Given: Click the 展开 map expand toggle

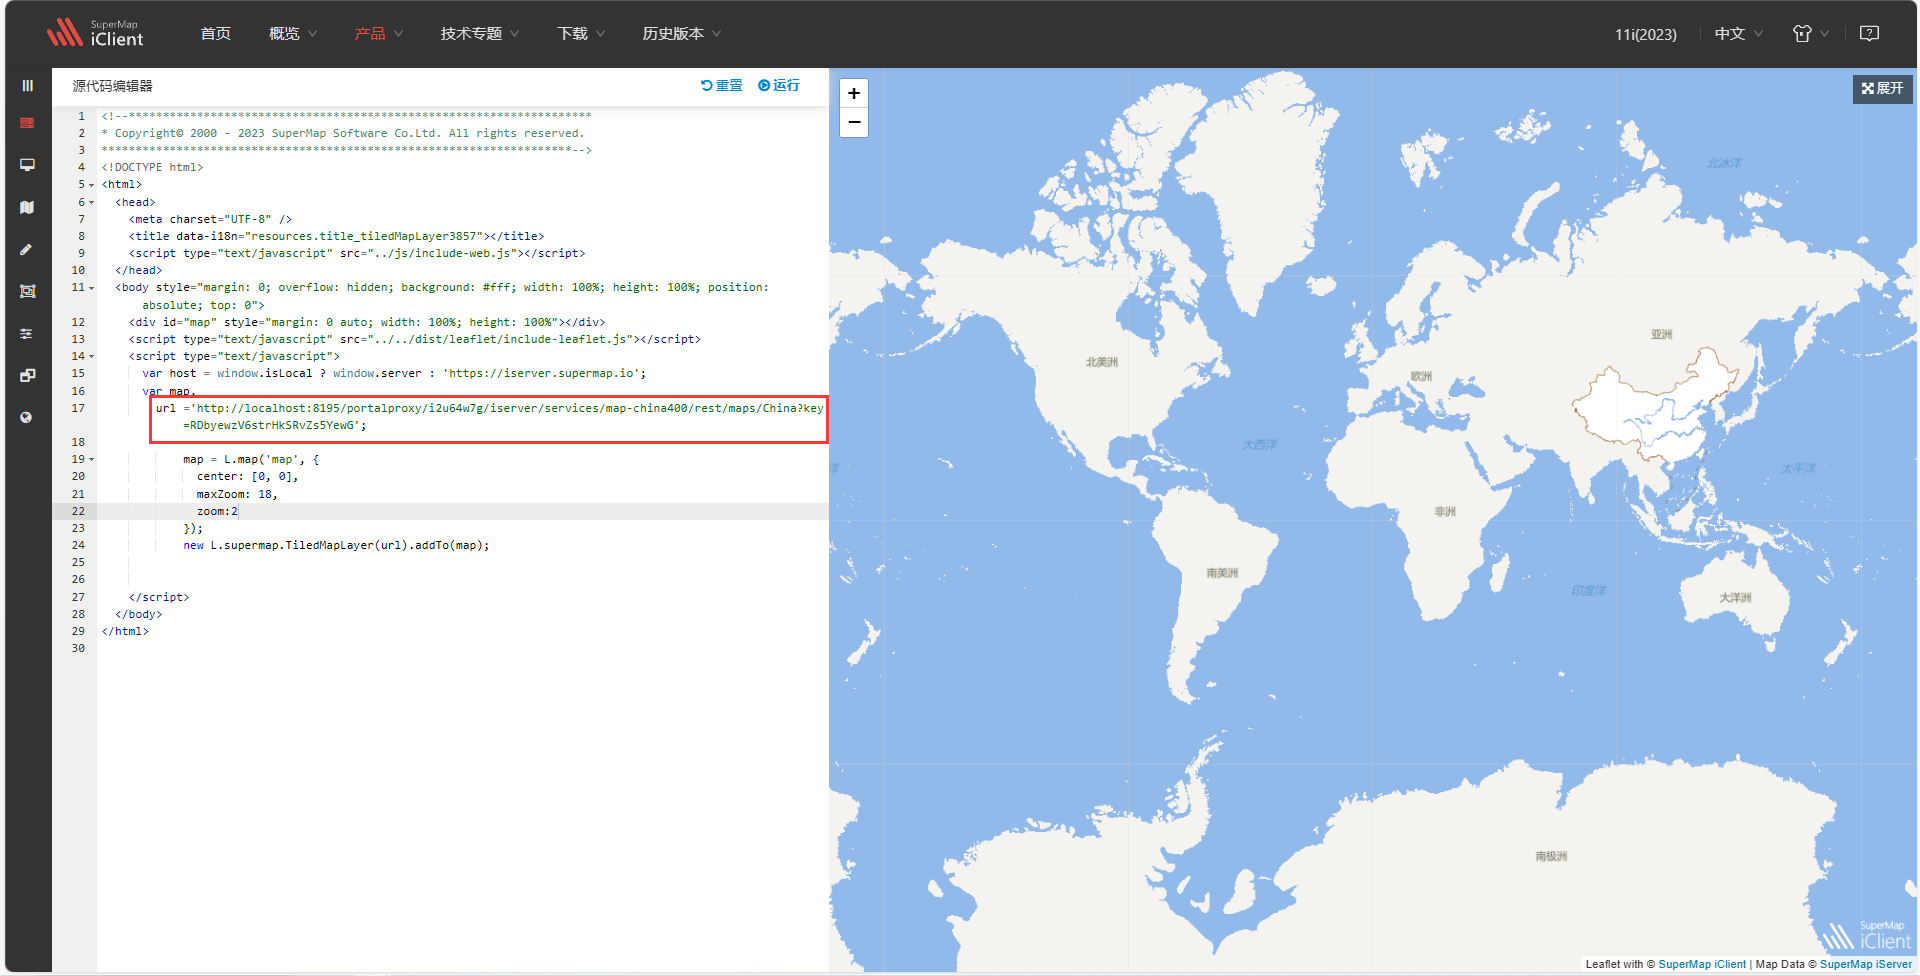Looking at the screenshot, I should coord(1881,89).
